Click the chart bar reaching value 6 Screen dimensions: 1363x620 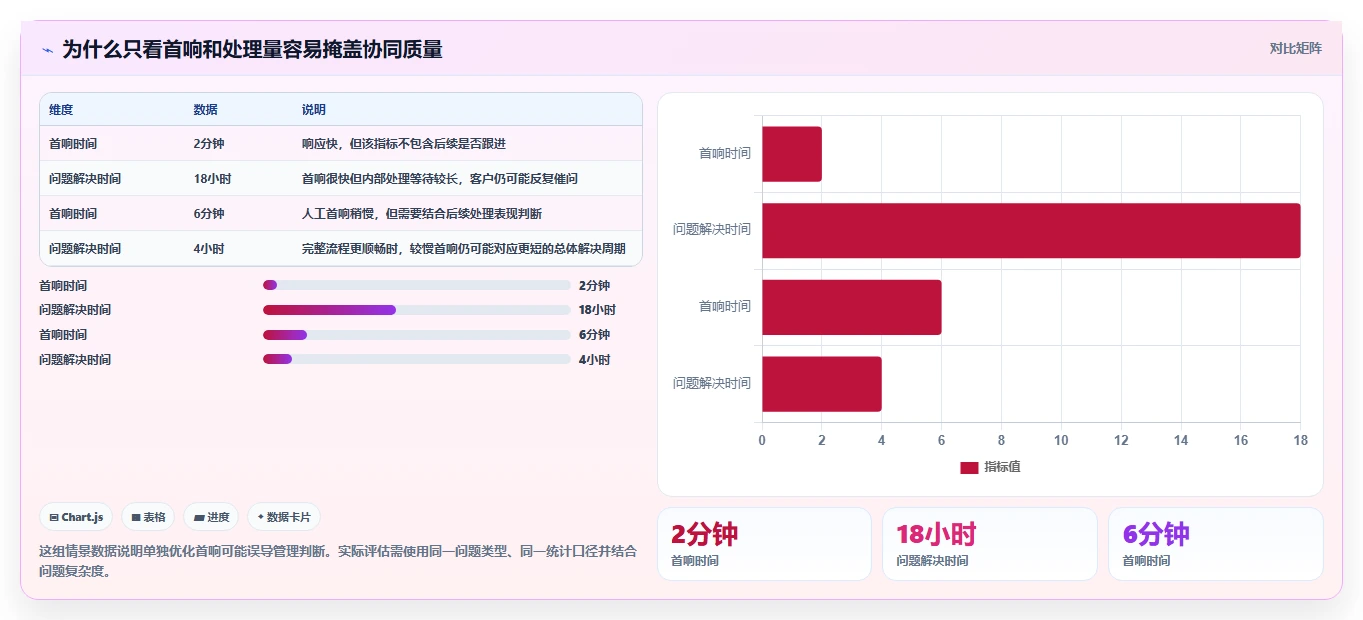tap(852, 307)
